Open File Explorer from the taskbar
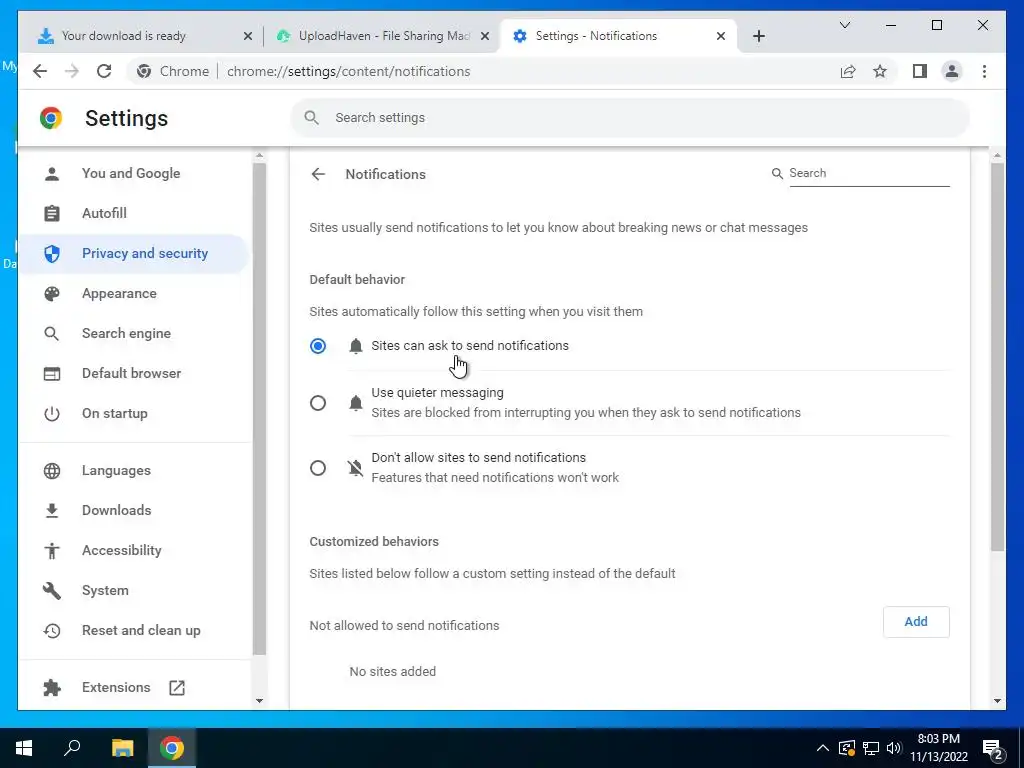The image size is (1024, 768). click(122, 748)
